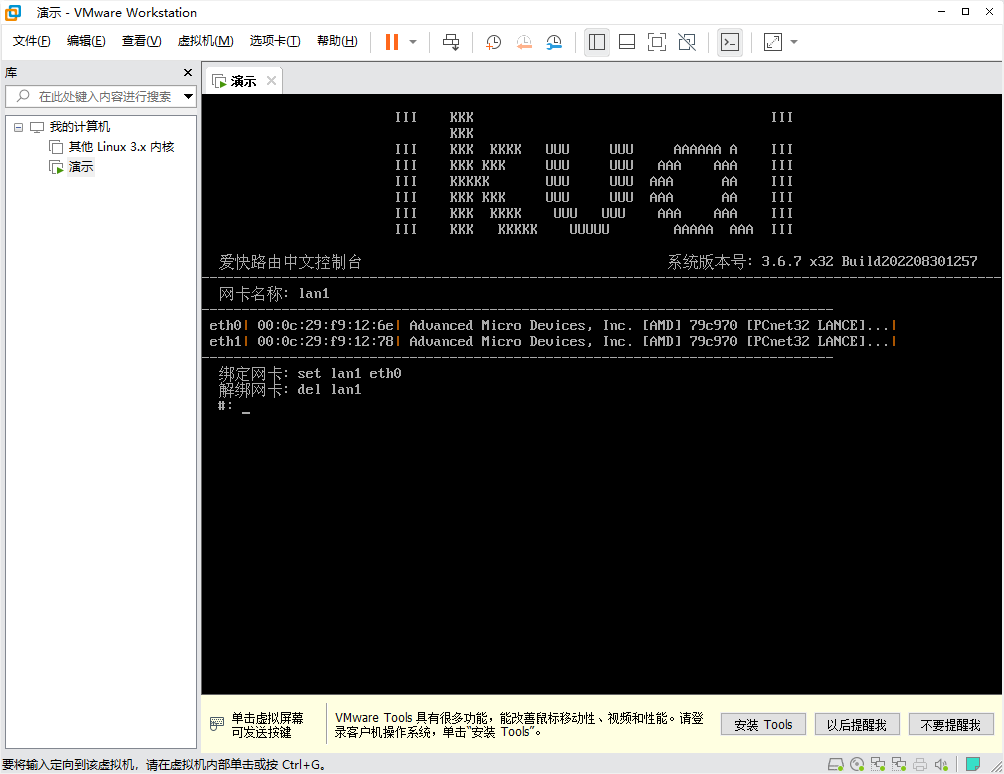The image size is (1004, 774).
Task: Maximize the VMware Workstation window
Action: 965,12
